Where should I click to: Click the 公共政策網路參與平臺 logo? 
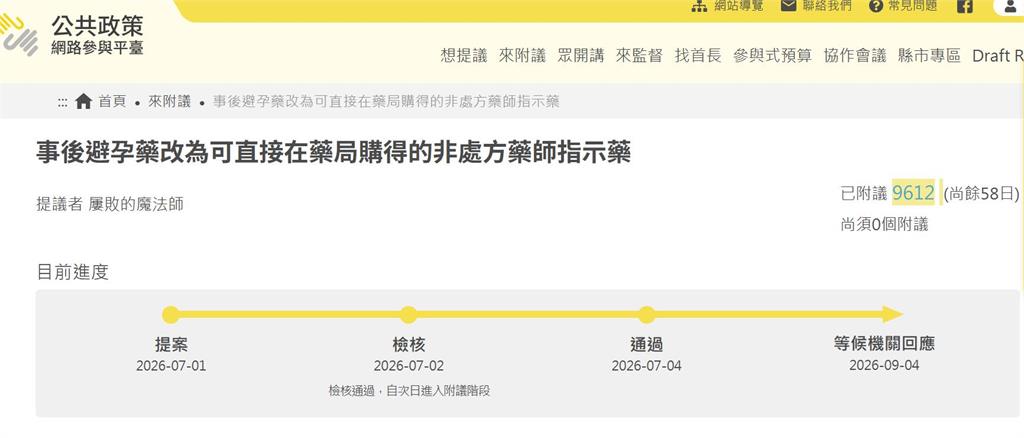coord(72,34)
